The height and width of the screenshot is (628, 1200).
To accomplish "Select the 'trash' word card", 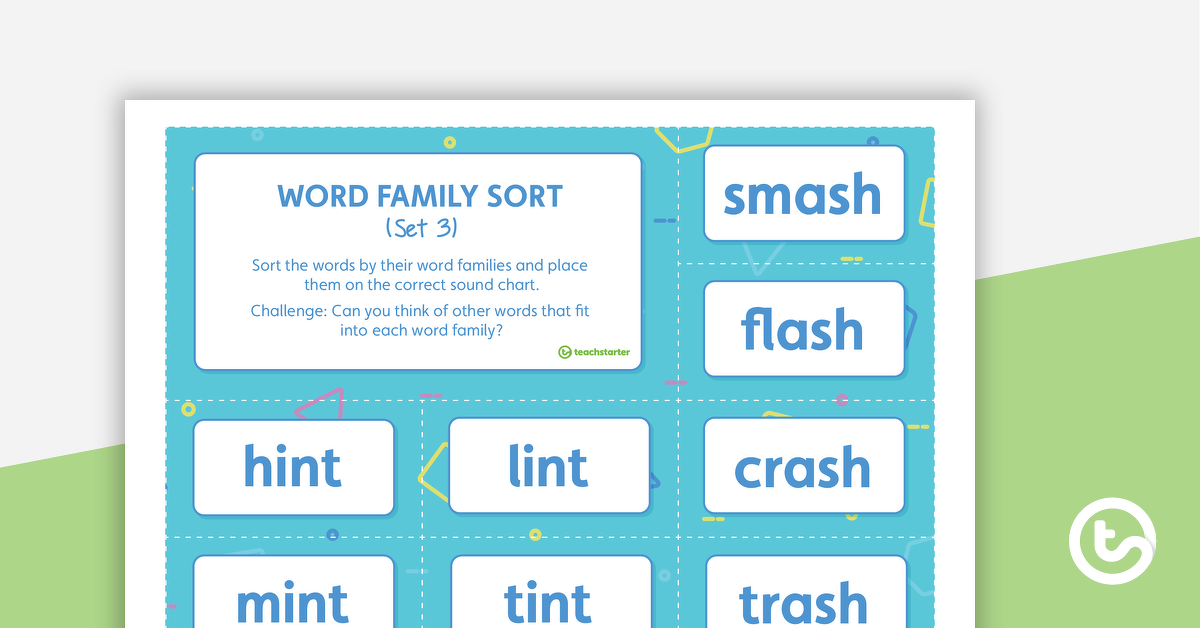I will [805, 595].
